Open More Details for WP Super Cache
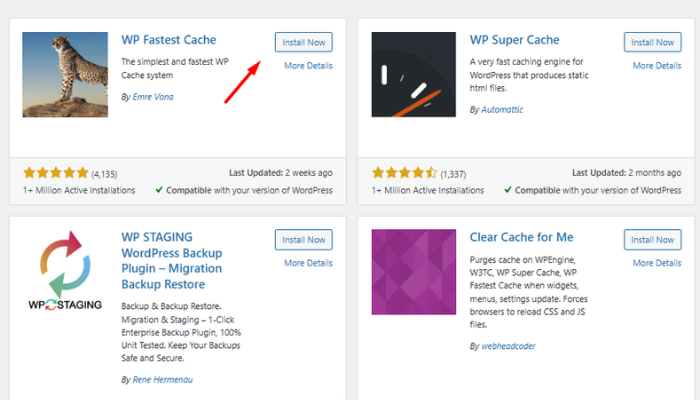The height and width of the screenshot is (400, 700). point(657,66)
